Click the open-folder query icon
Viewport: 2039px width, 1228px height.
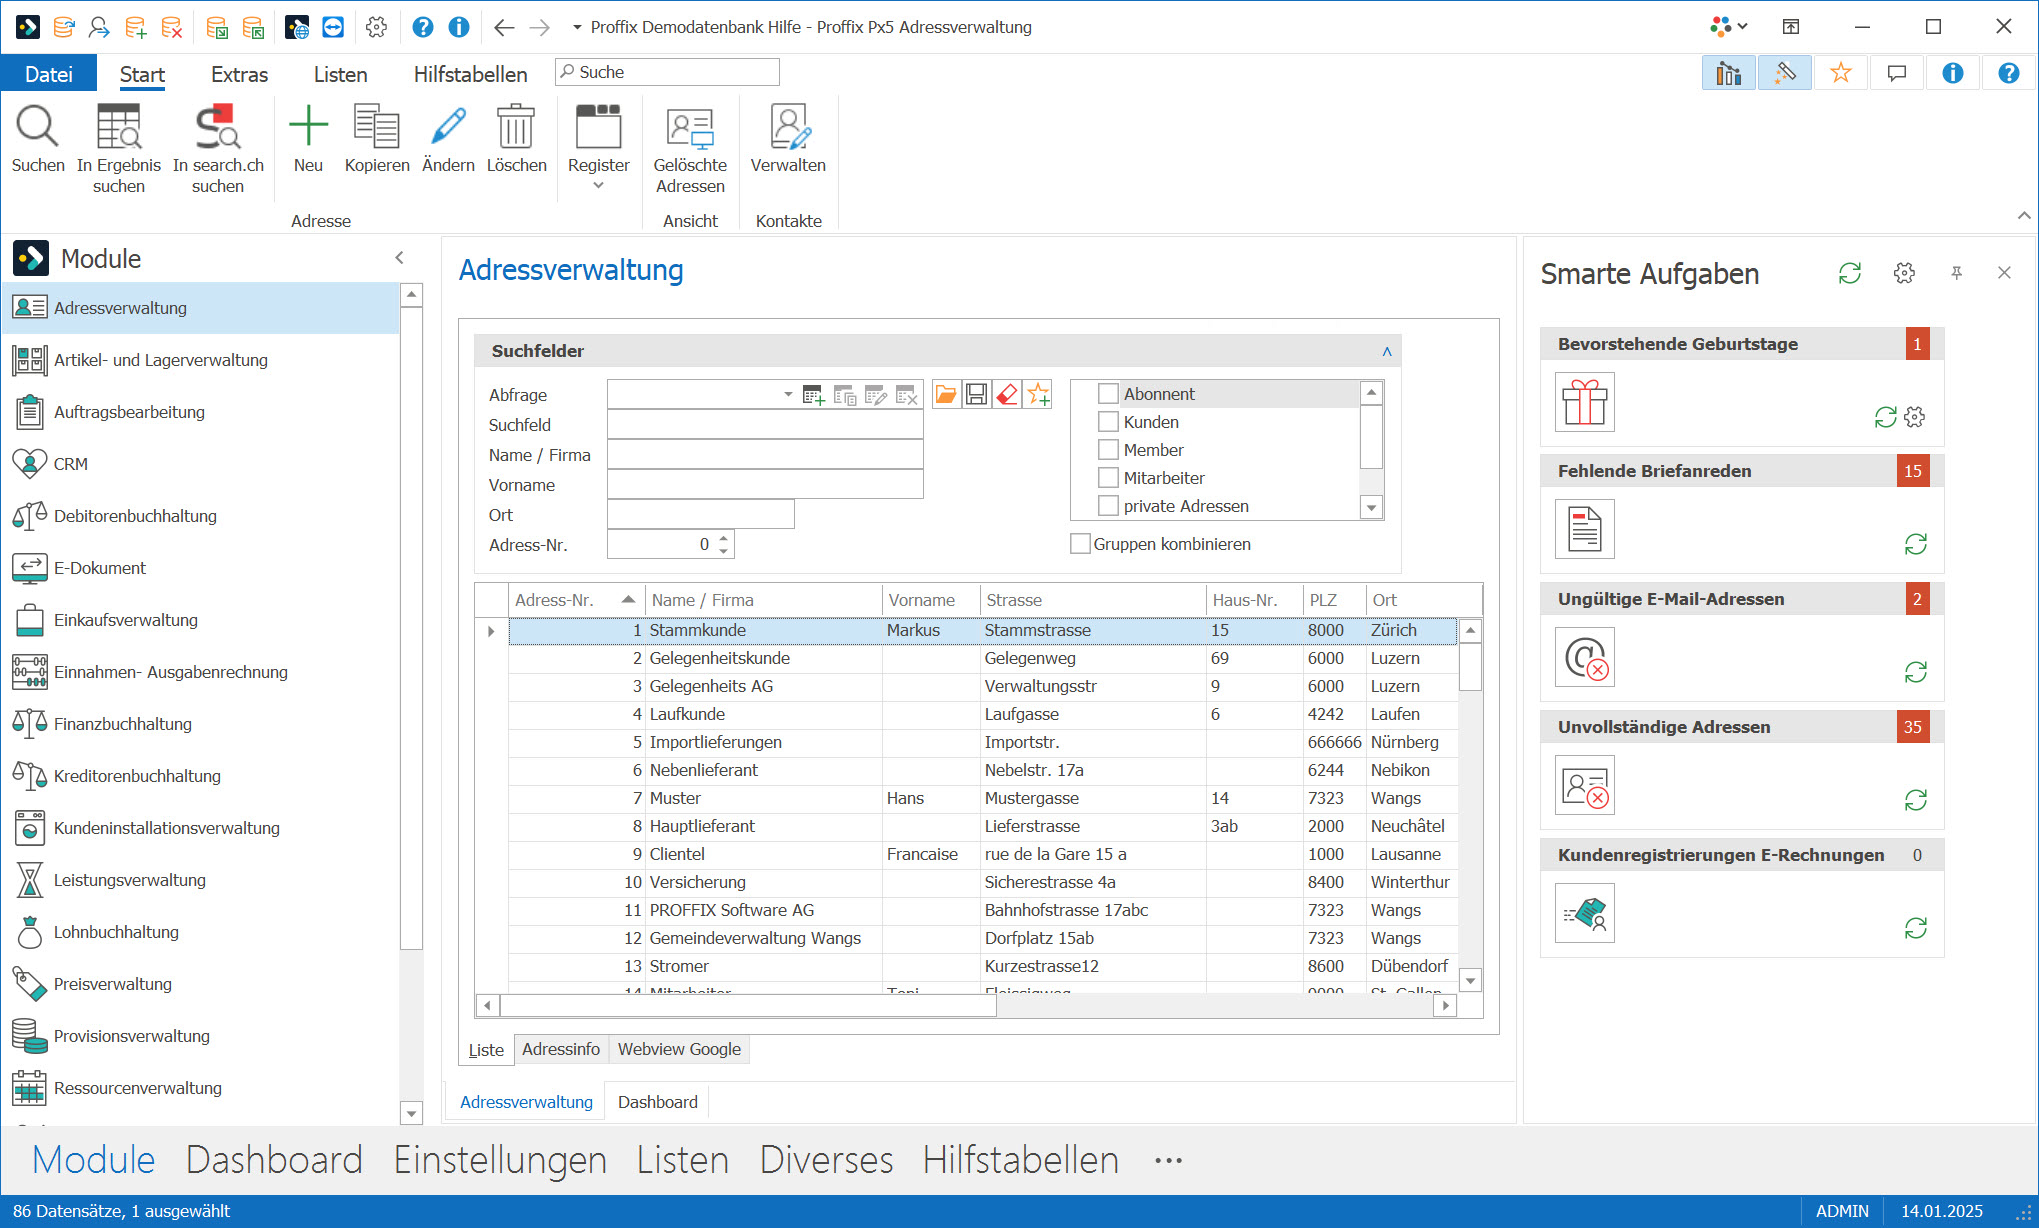click(x=945, y=395)
